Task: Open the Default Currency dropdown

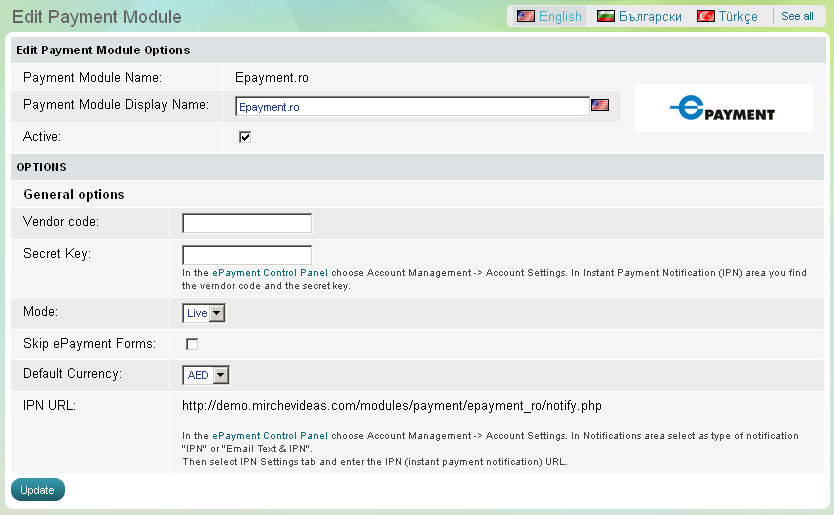Action: [206, 375]
